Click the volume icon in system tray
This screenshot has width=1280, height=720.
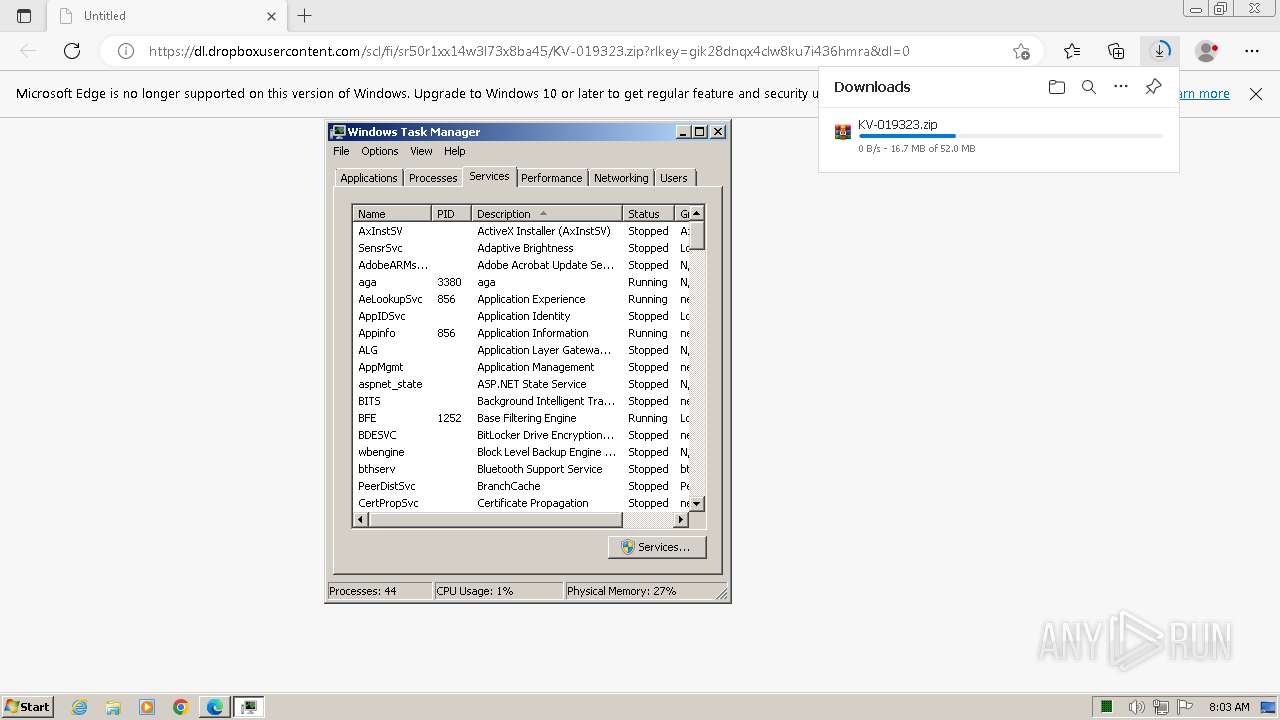(x=1137, y=707)
